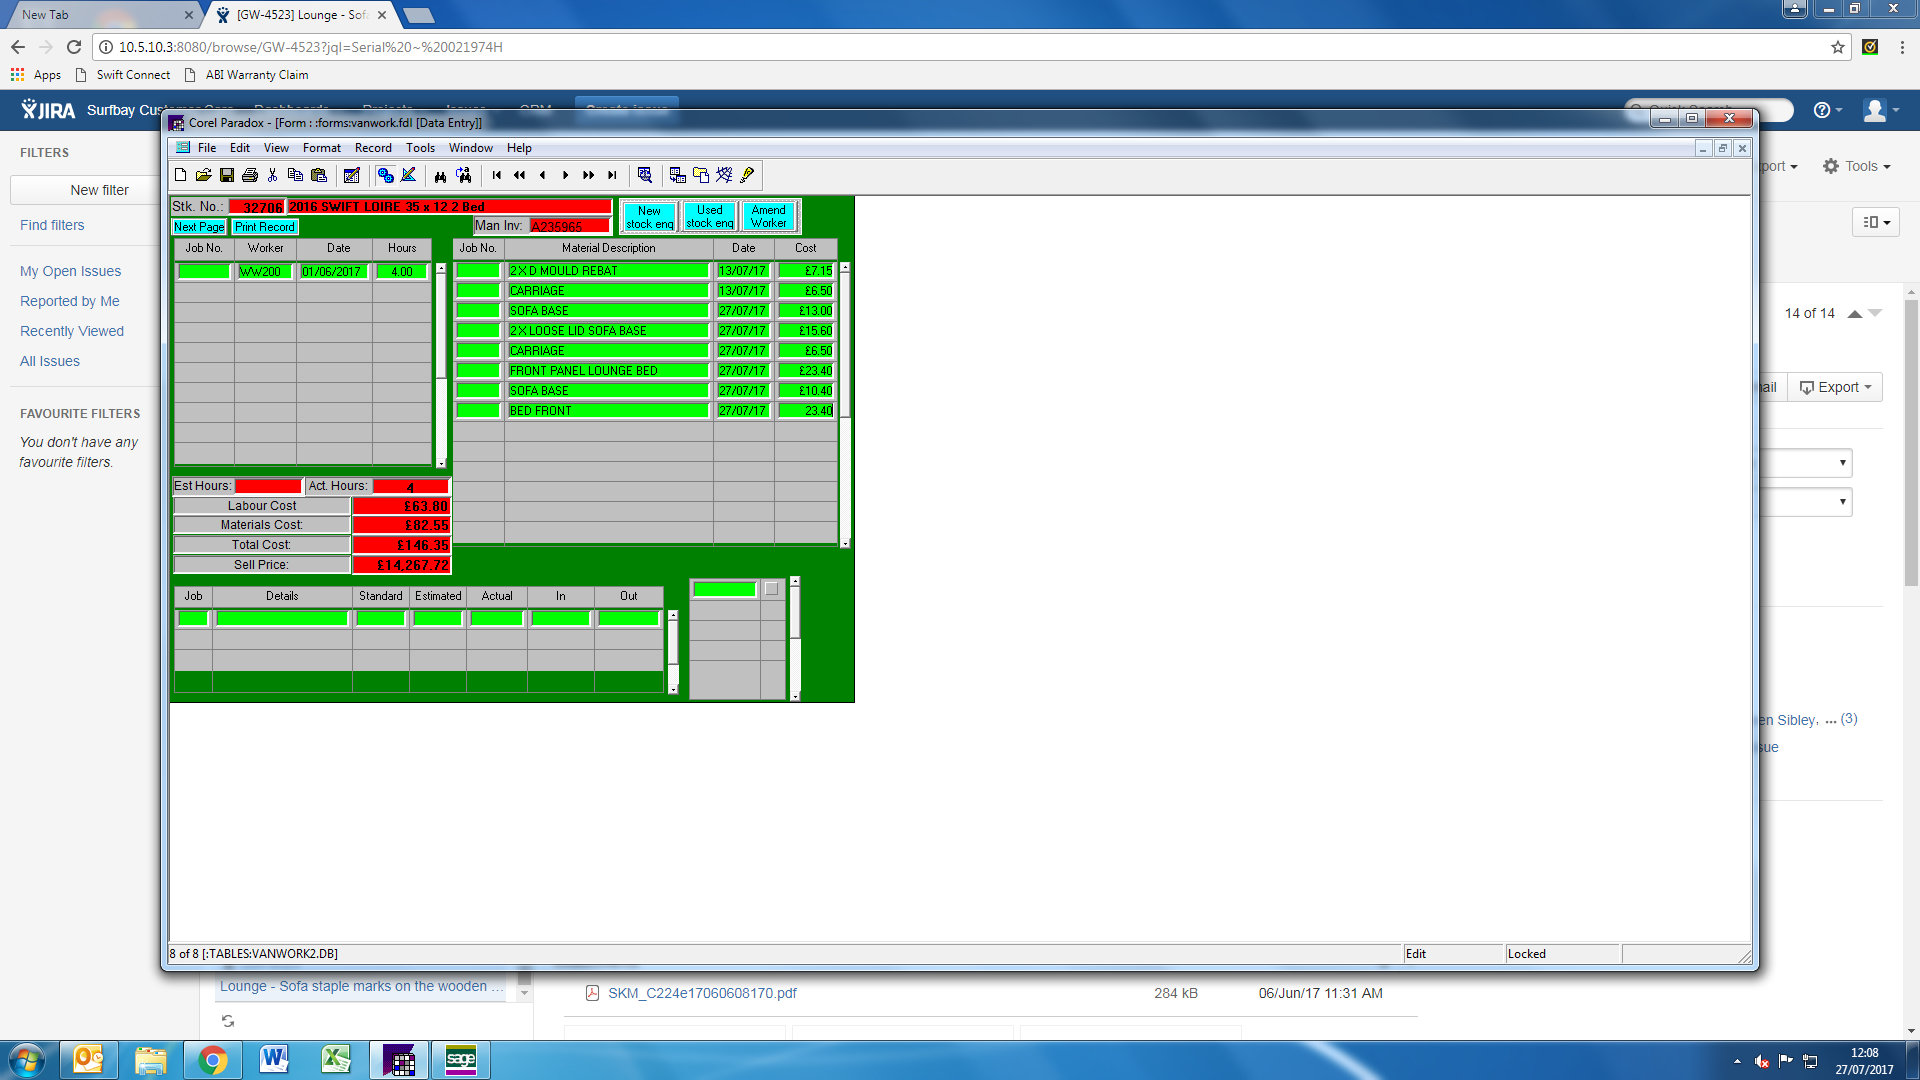Viewport: 1920px width, 1080px height.
Task: Open the Record menu
Action: pos(373,148)
